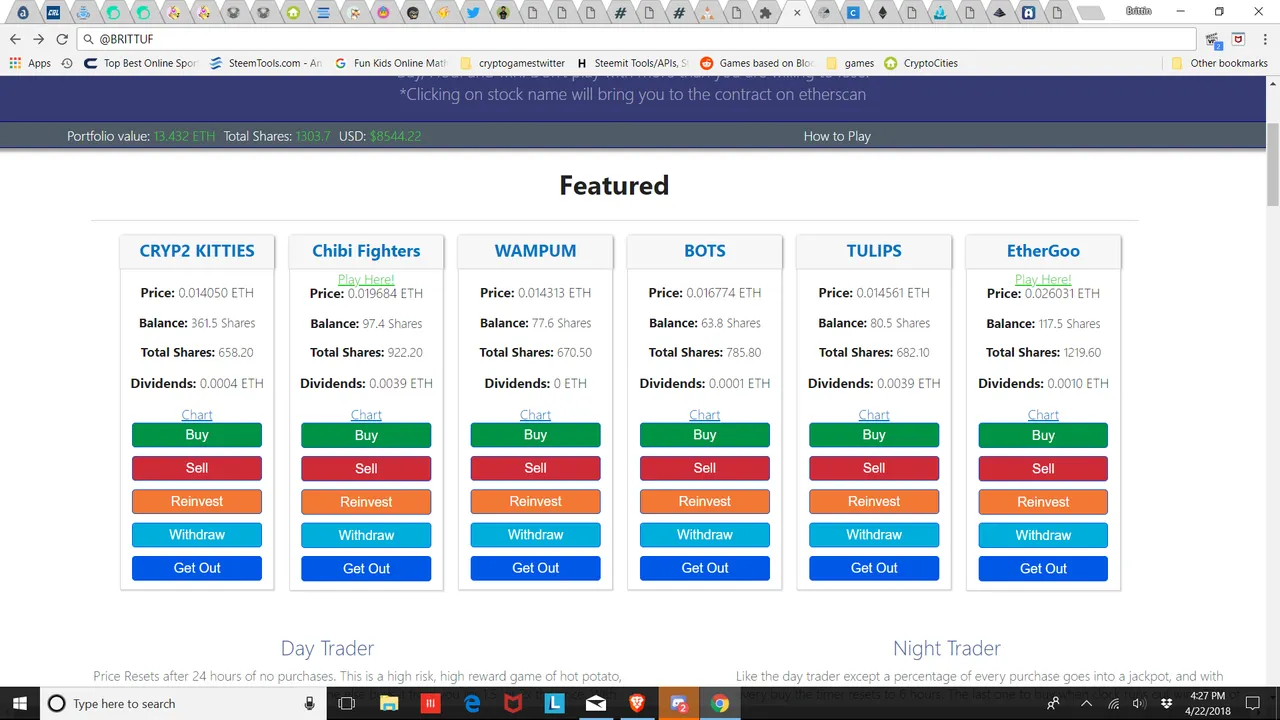1280x720 pixels.
Task: Open the BOTS contract link
Action: pyautogui.click(x=705, y=251)
